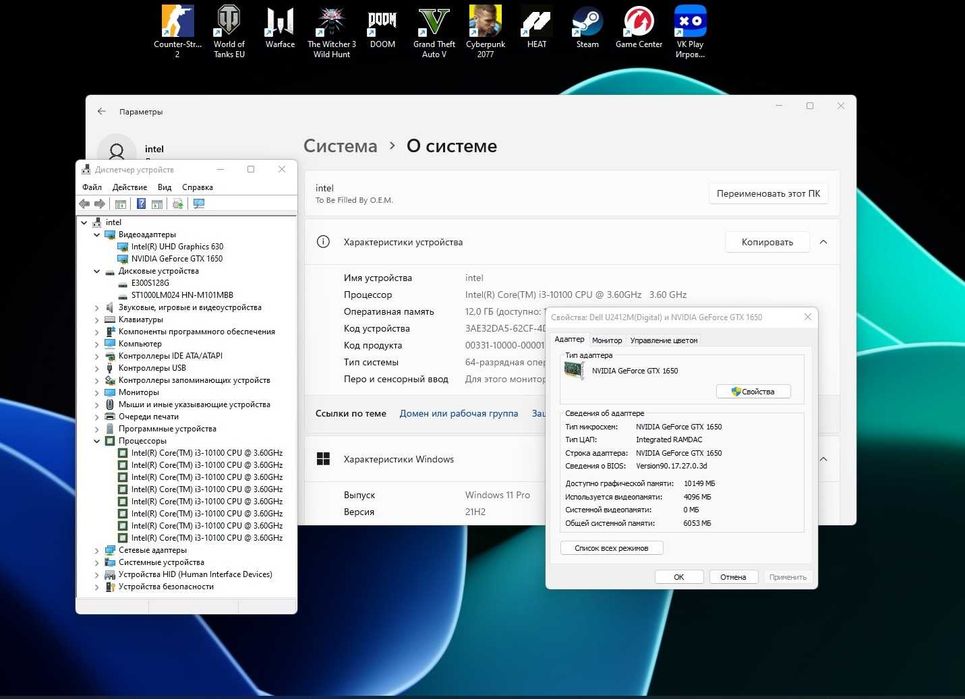This screenshot has width=965, height=699.
Task: Open the Вид menu
Action: (x=164, y=187)
